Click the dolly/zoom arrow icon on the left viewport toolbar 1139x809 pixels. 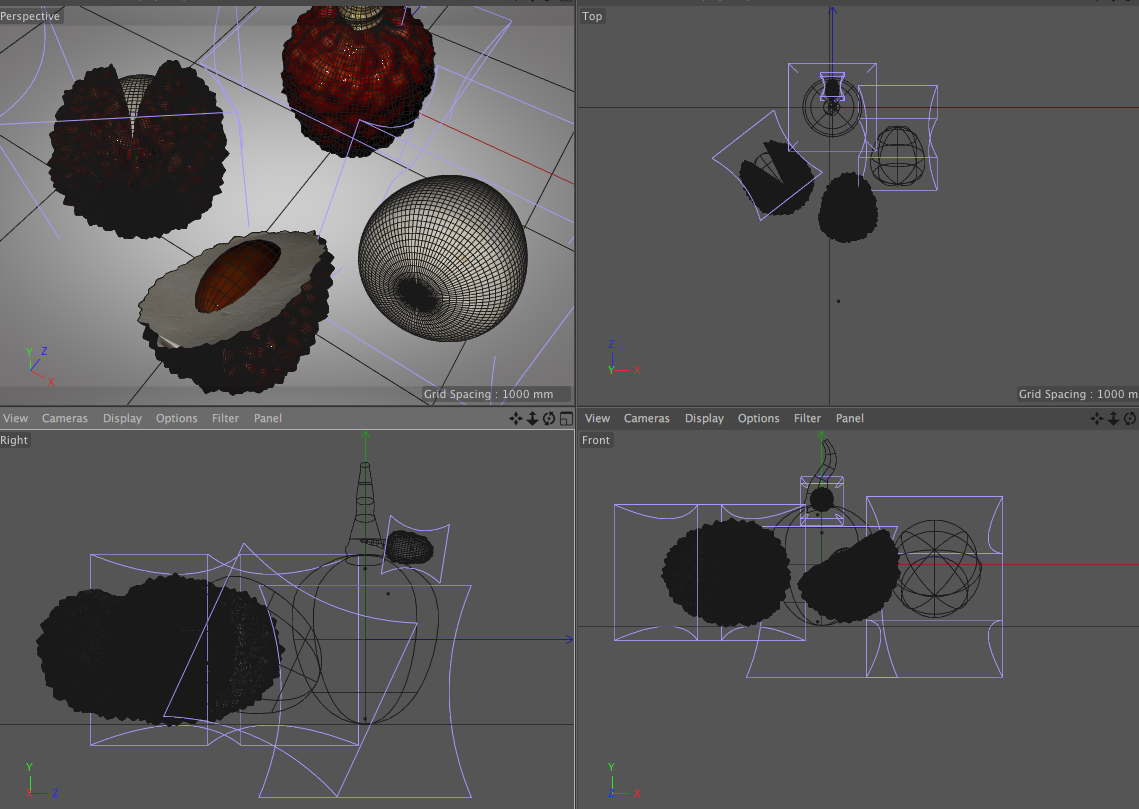point(530,418)
